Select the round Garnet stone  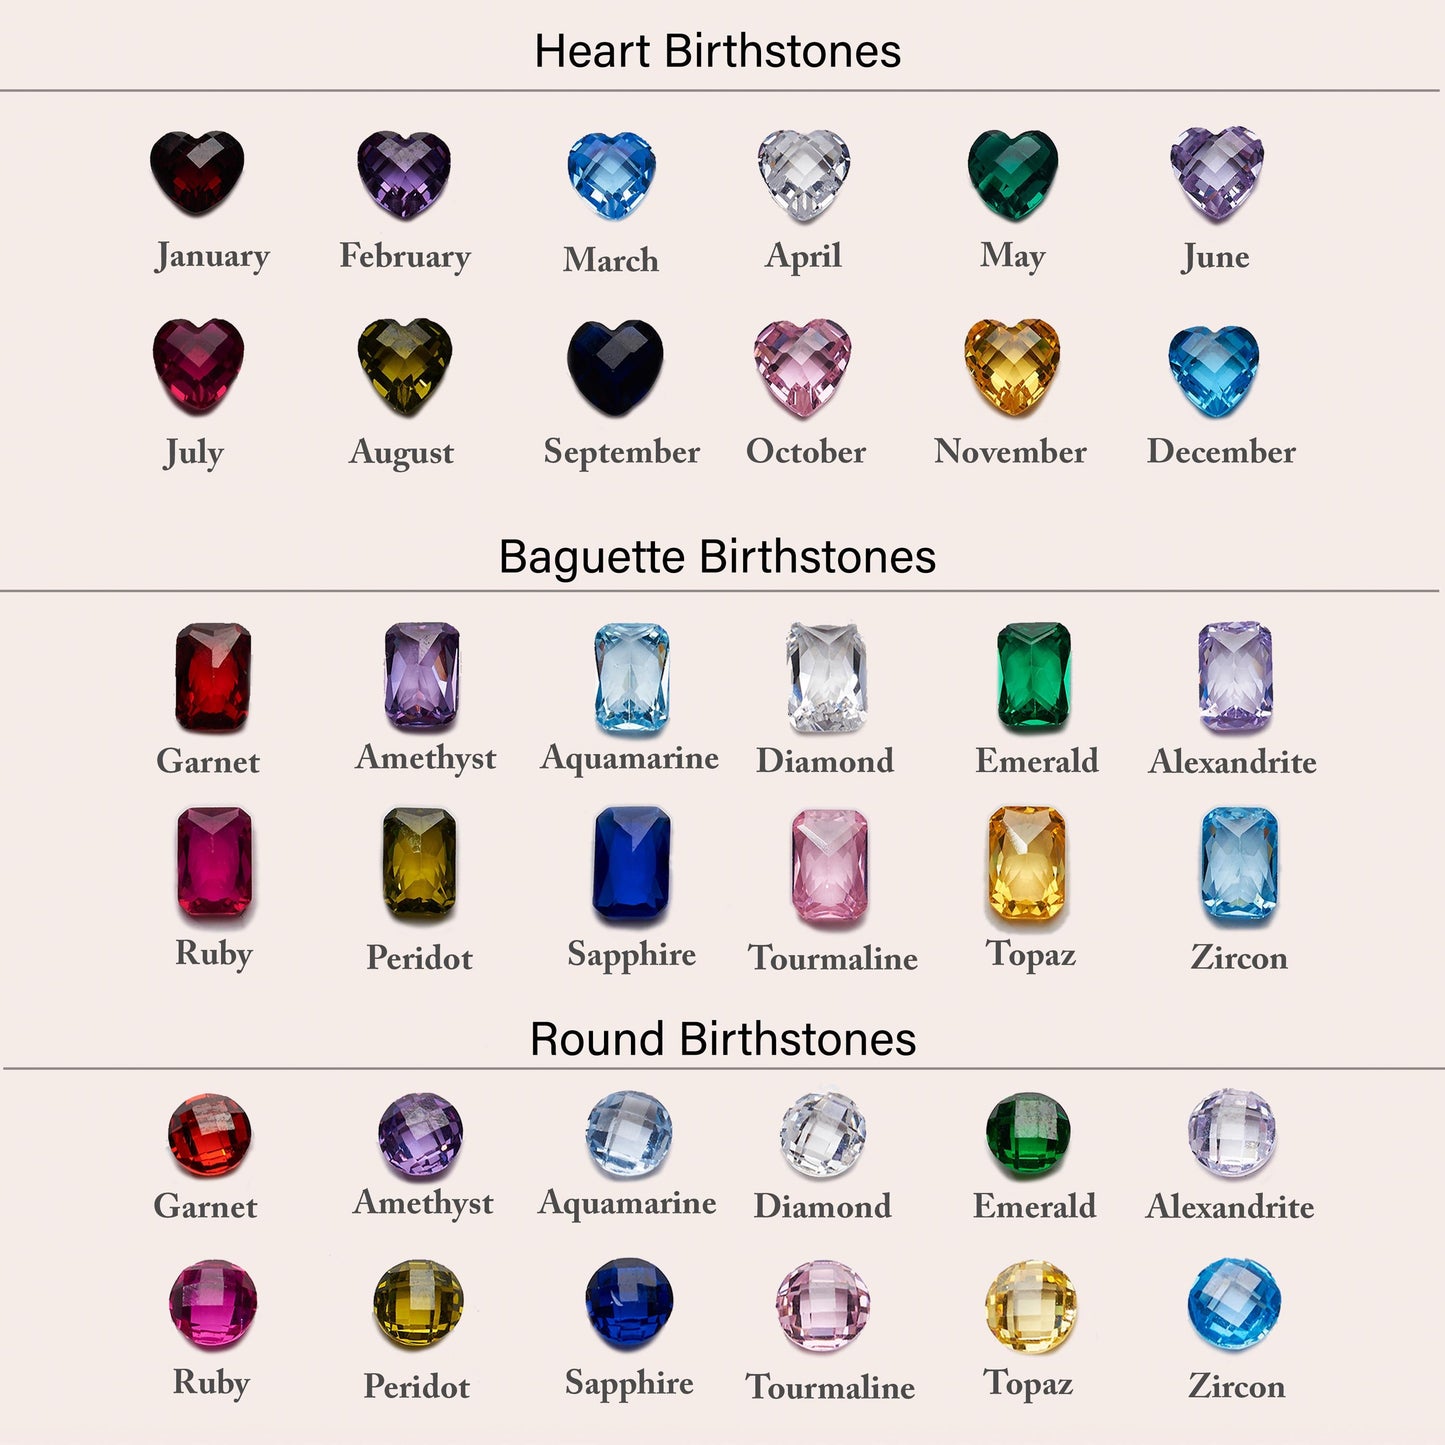click(209, 1135)
